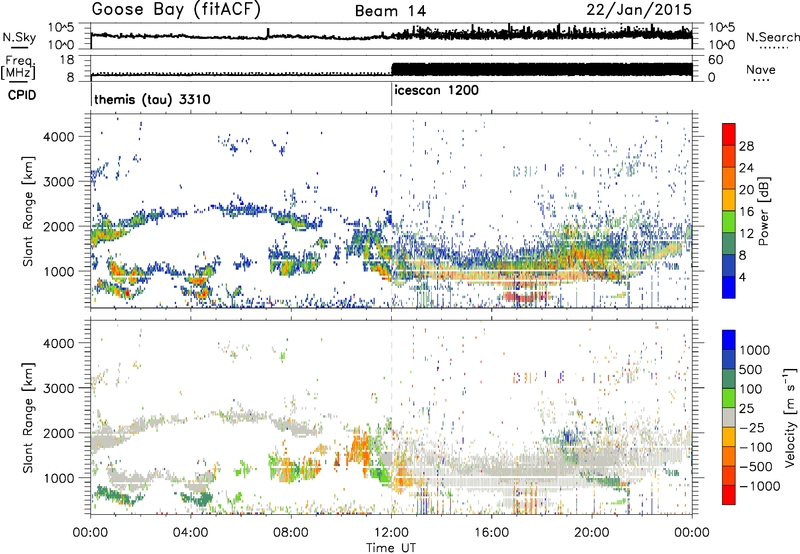This screenshot has height=554, width=800.
Task: Click the light green 12–16 dB power colorbar segment
Action: pos(729,222)
